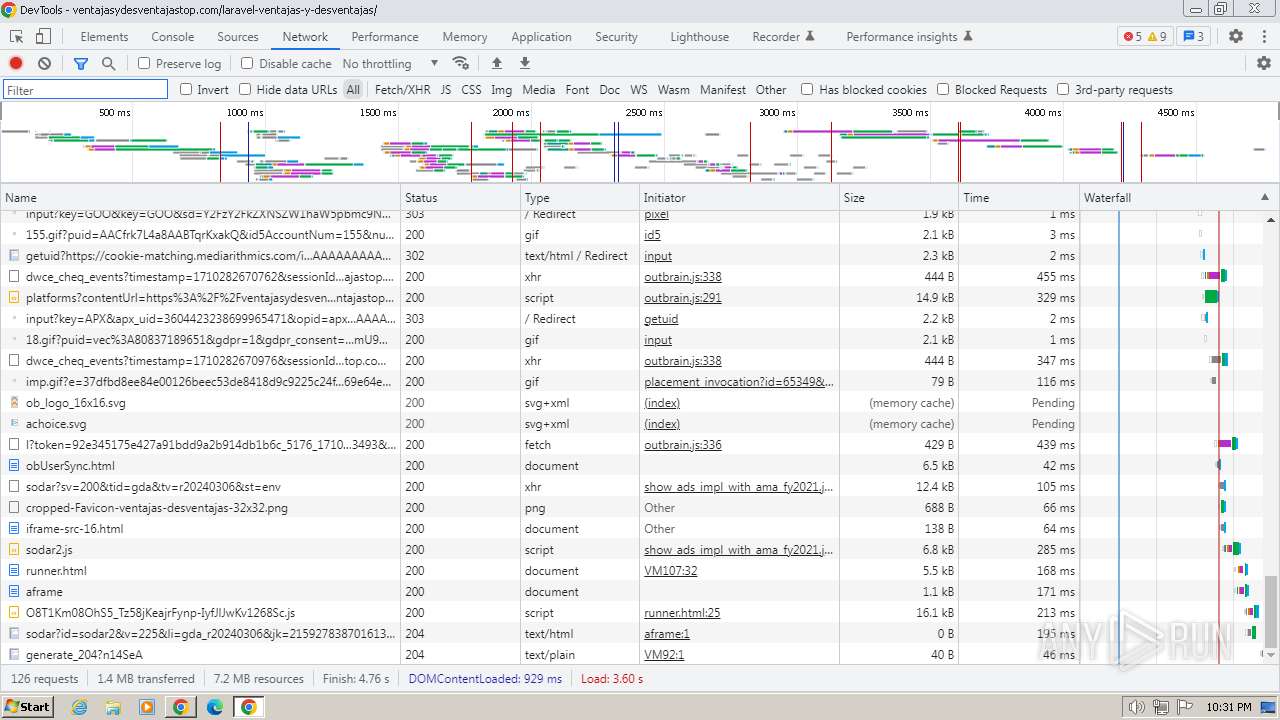Filter requests by Img type
This screenshot has width=1280, height=720.
[502, 89]
